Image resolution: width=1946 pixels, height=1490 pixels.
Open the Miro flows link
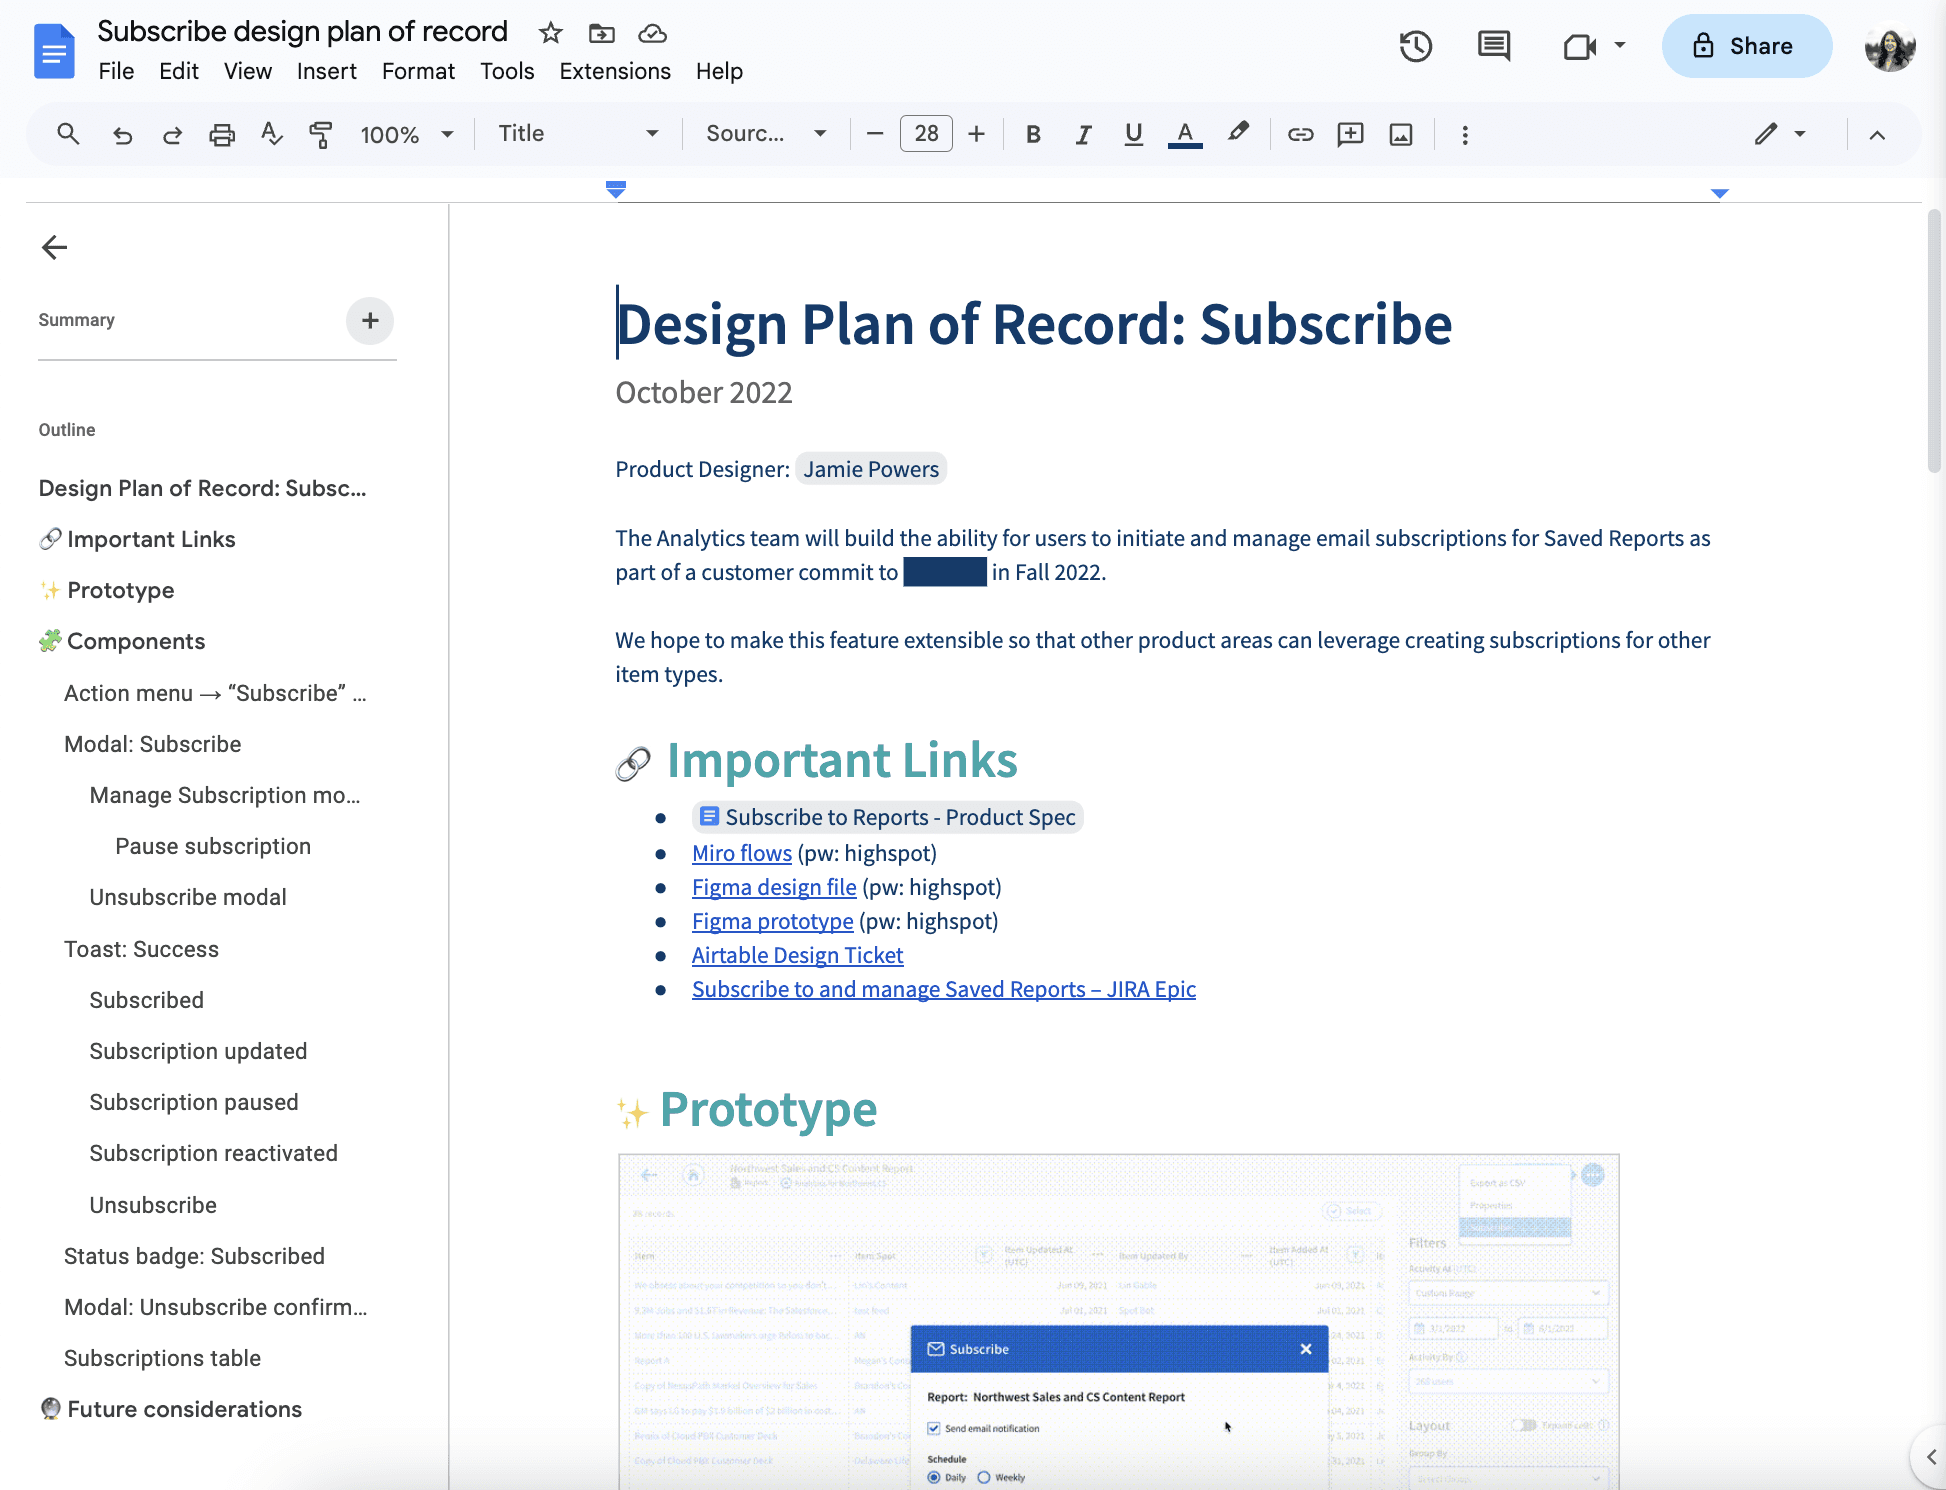click(x=742, y=853)
